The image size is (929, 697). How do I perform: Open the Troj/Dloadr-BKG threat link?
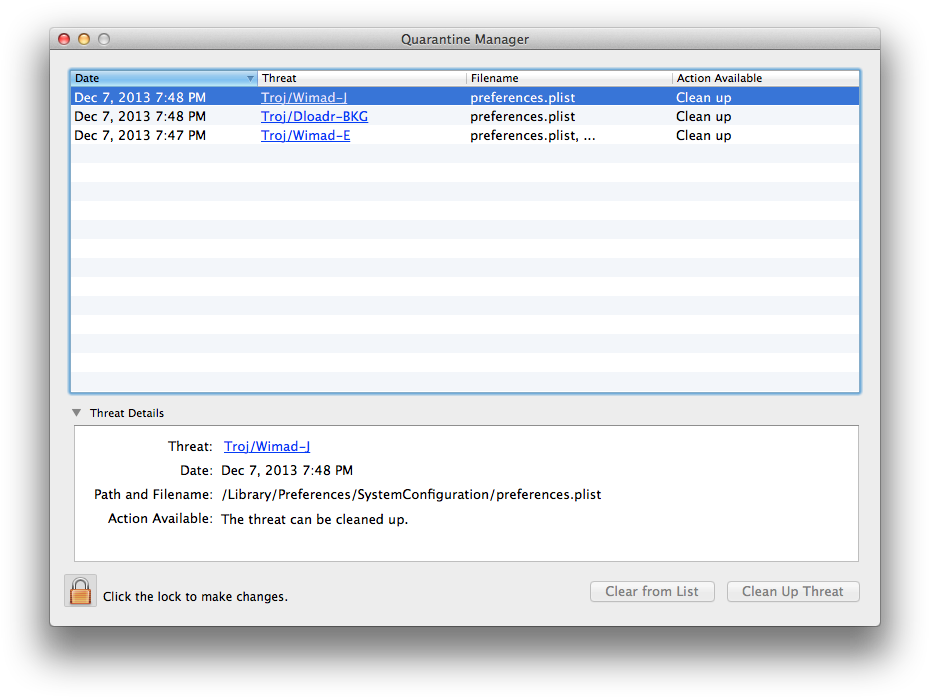(x=314, y=117)
